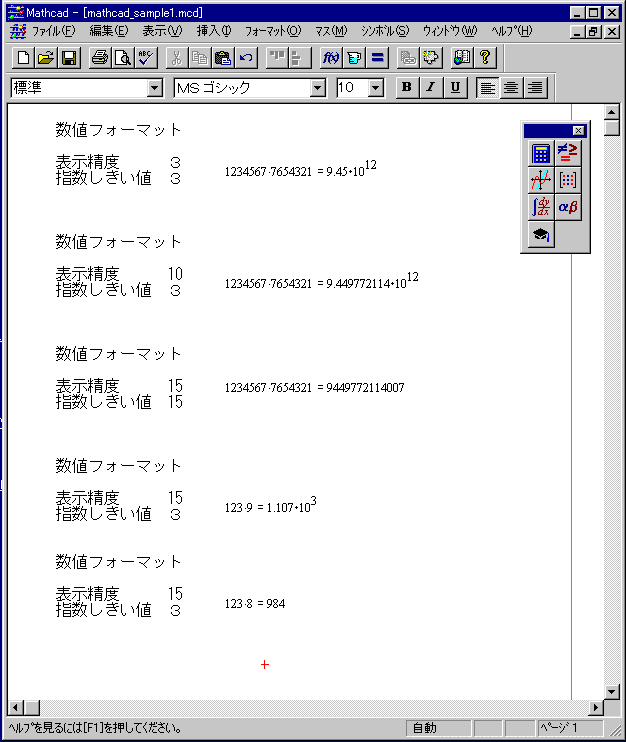626x742 pixels.
Task: Expand the style dropdown showing 標準
Action: [154, 88]
